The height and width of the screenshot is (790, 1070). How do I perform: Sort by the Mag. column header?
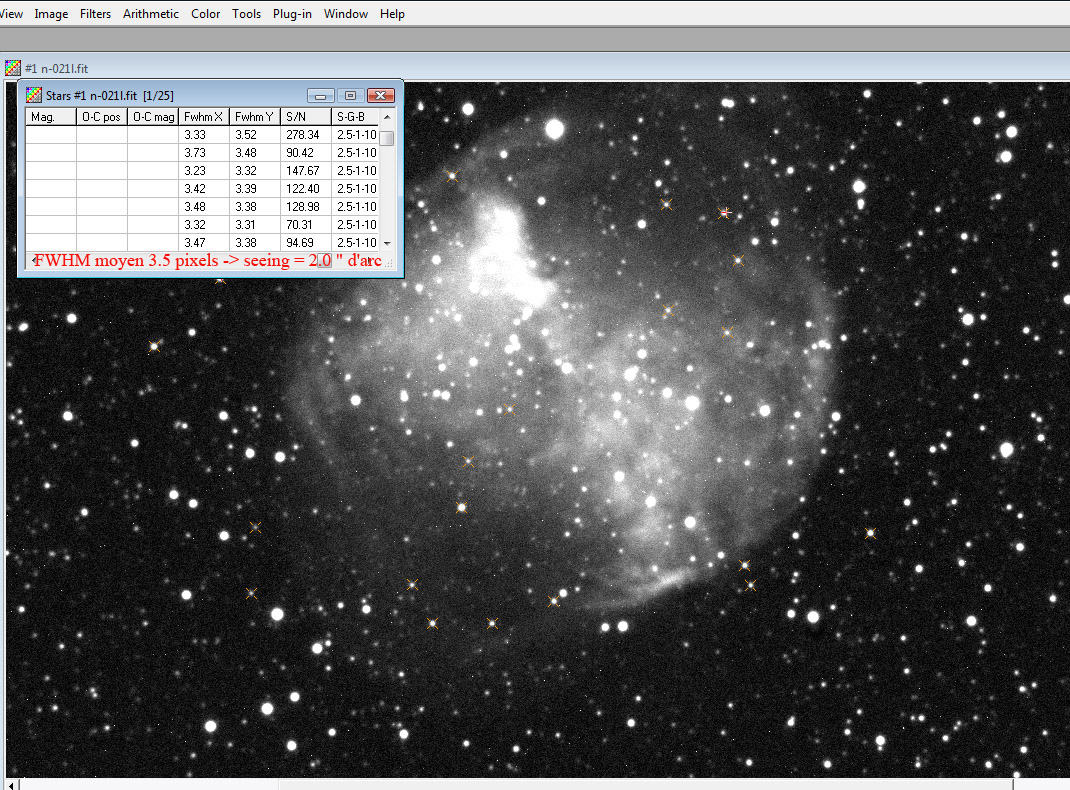pyautogui.click(x=50, y=117)
